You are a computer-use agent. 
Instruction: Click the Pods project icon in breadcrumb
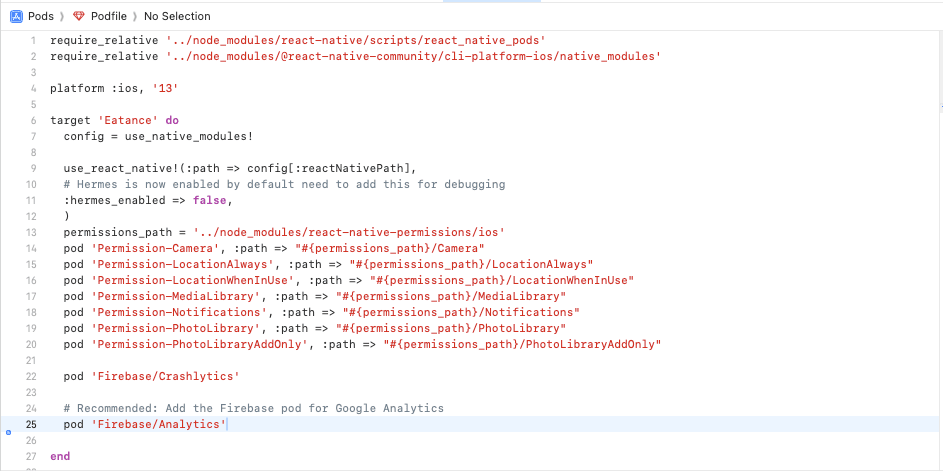click(16, 16)
